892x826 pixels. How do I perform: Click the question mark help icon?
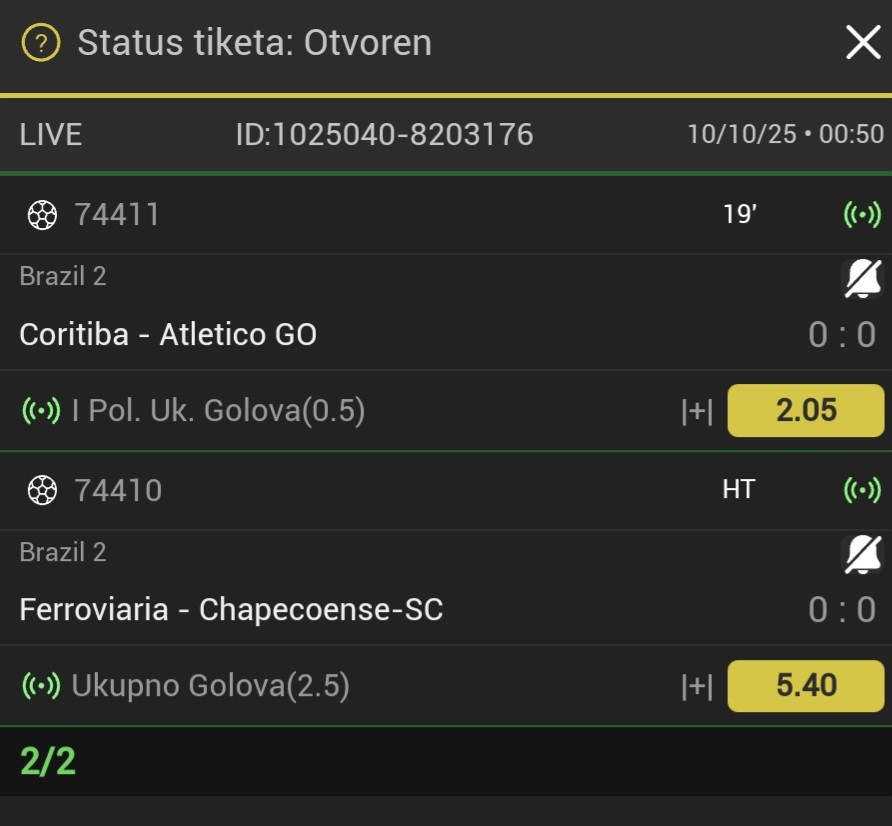tap(41, 43)
